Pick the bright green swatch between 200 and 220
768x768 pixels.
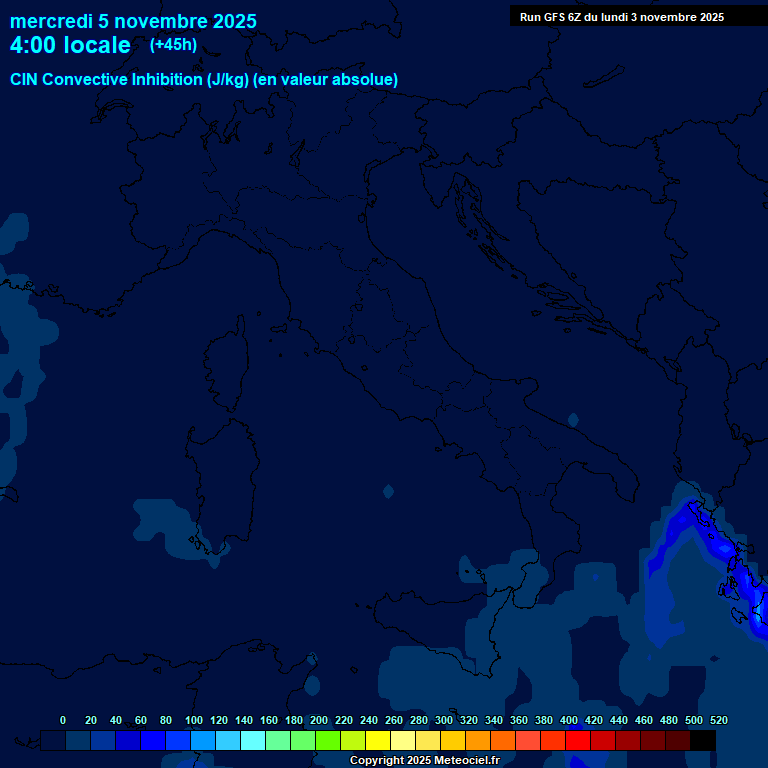pos(328,741)
